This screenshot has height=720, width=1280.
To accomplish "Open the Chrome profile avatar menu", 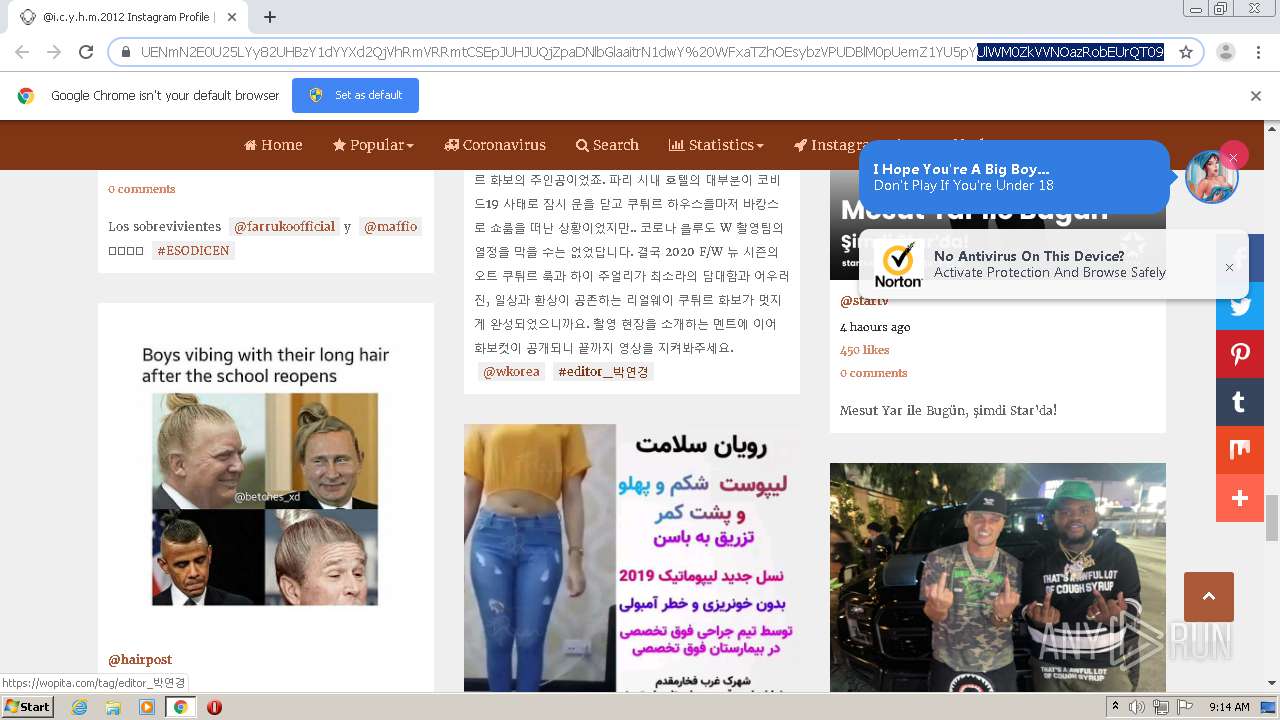I will [1226, 52].
